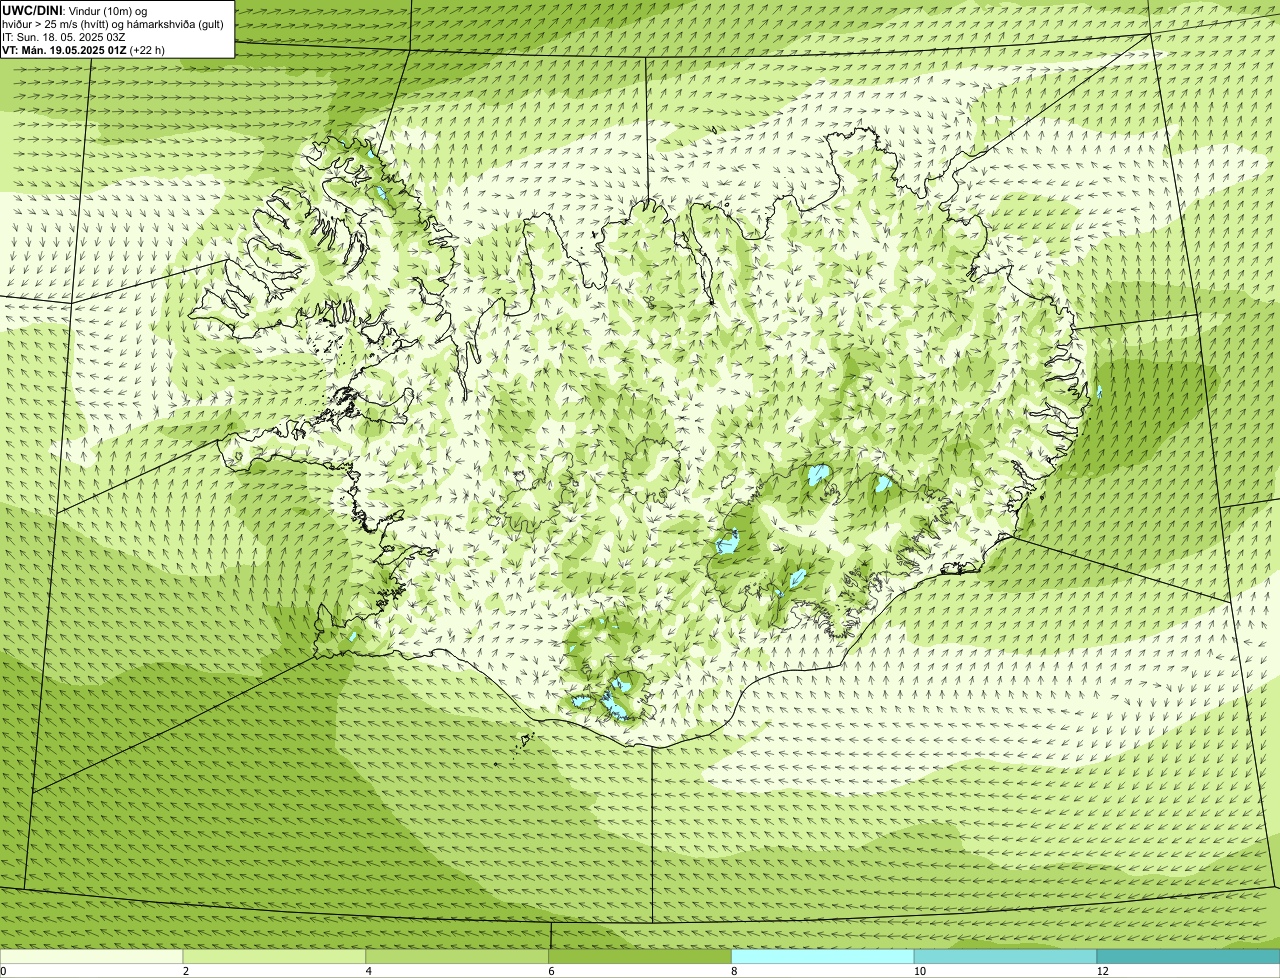Screen dimensions: 1280x978
Task: Click the 10–12 m/s color bar segment
Action: pos(1005,957)
